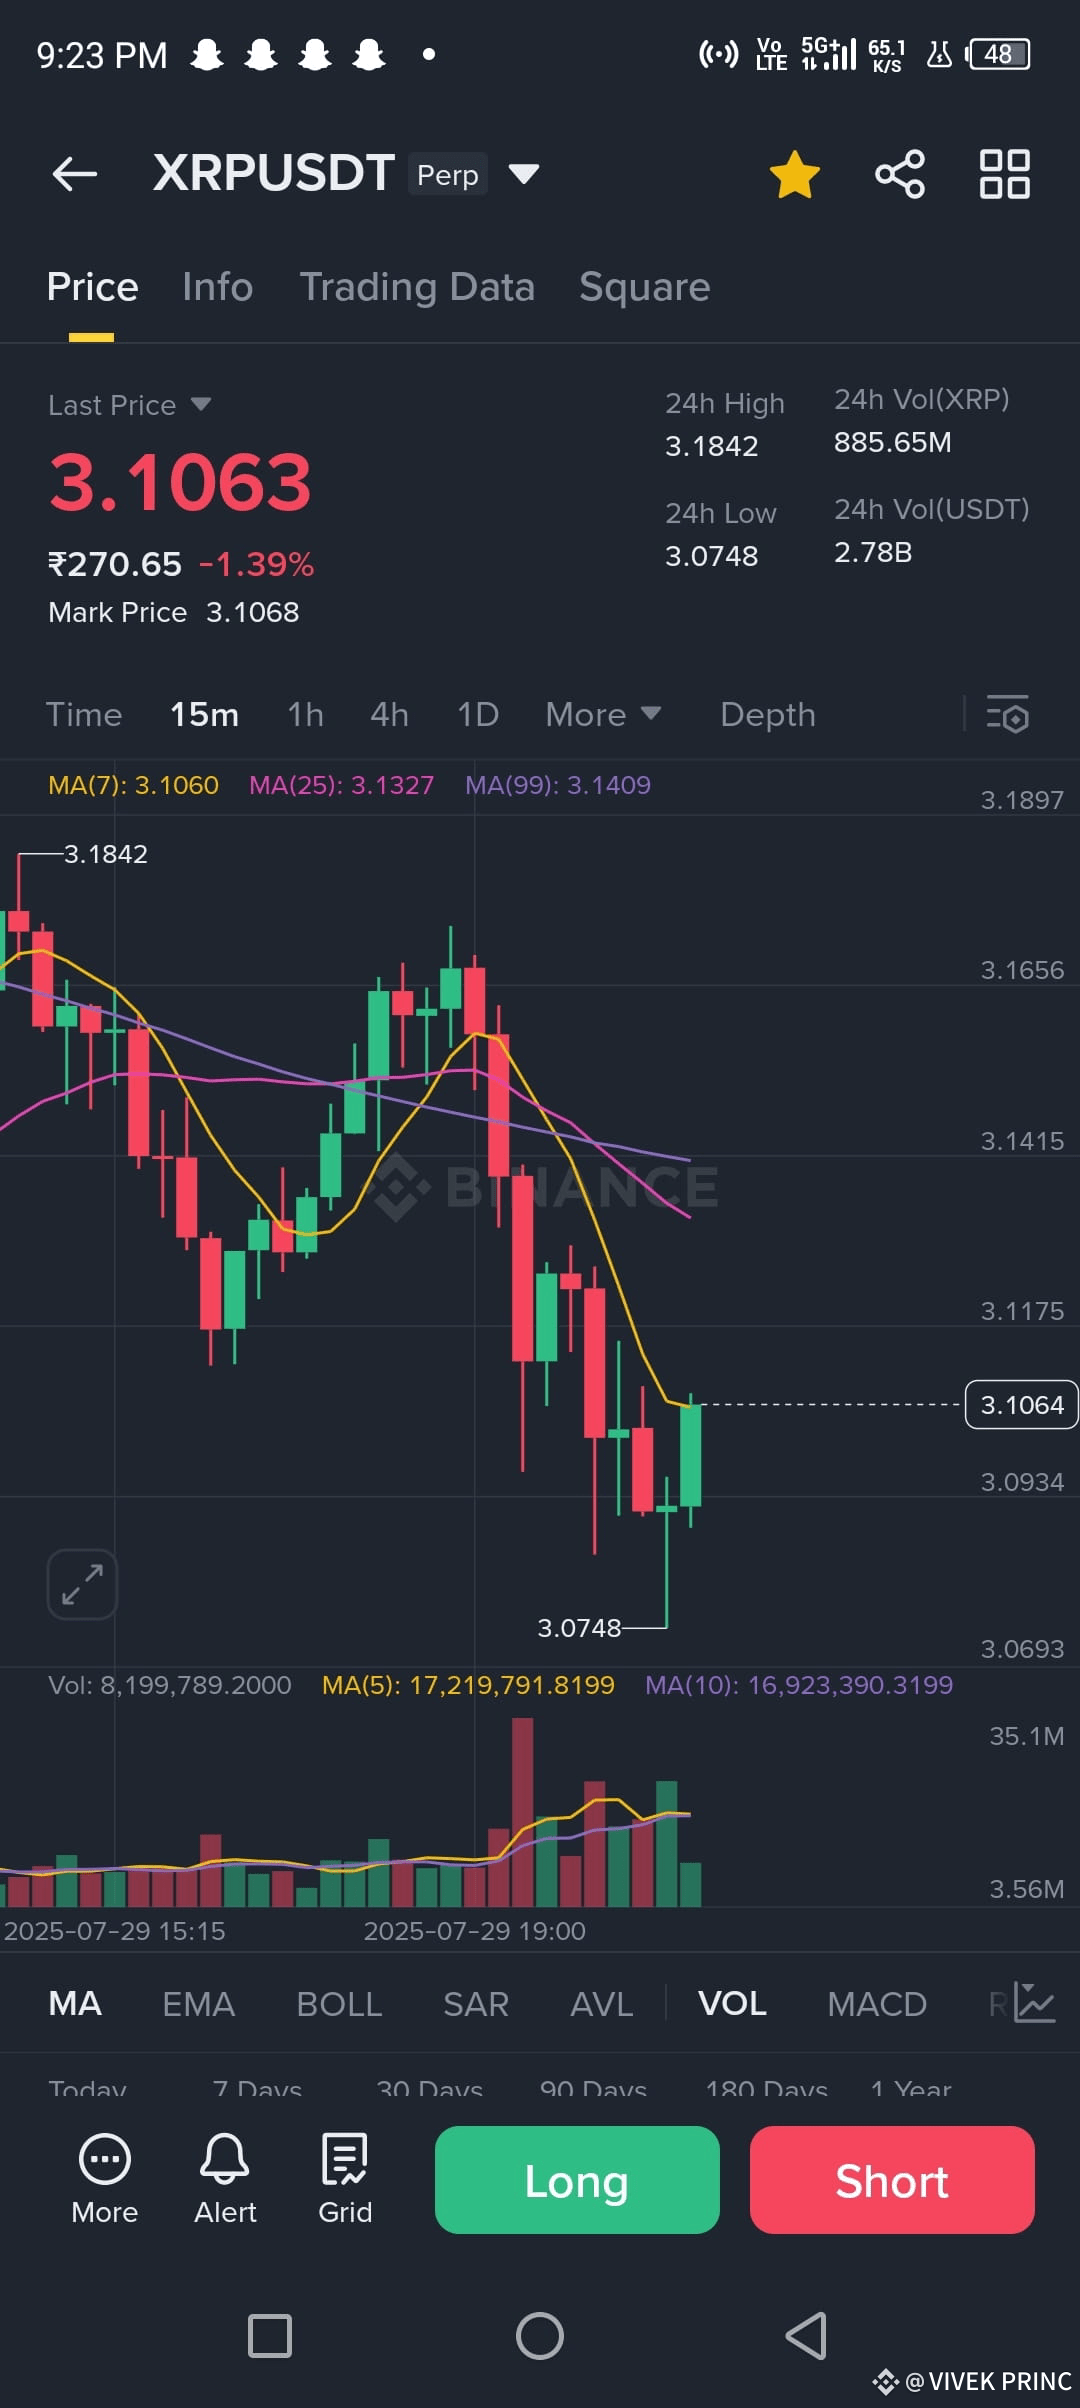The width and height of the screenshot is (1080, 2408).
Task: Switch to the Square tab
Action: tap(645, 287)
